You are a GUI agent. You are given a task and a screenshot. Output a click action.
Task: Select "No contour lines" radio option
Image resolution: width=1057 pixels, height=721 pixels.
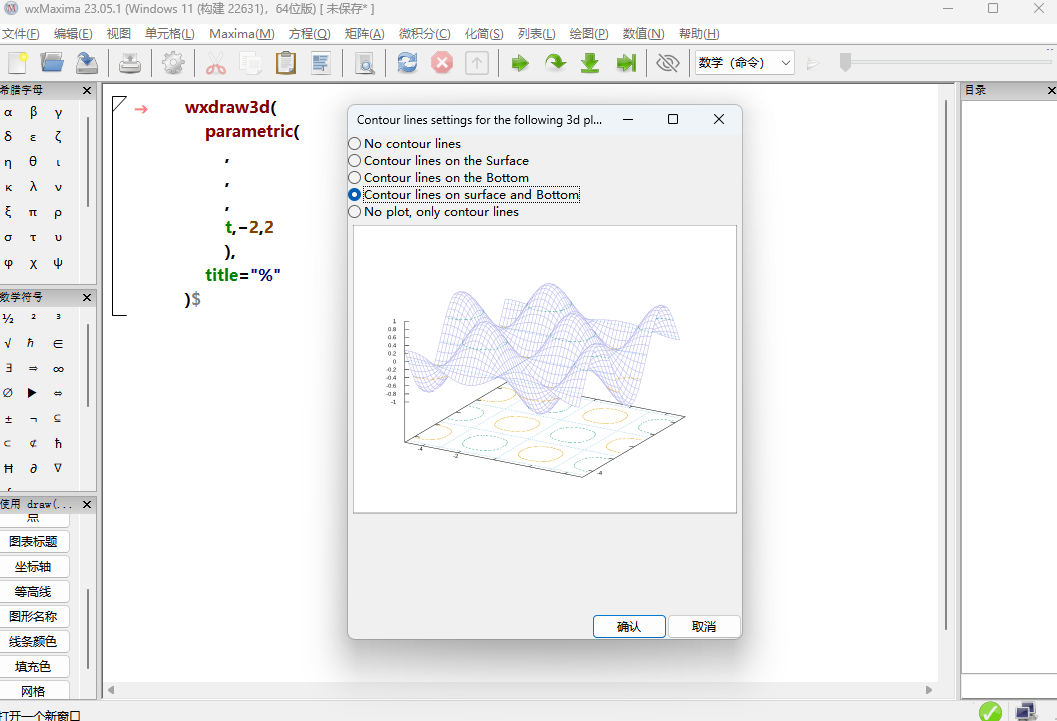click(355, 144)
